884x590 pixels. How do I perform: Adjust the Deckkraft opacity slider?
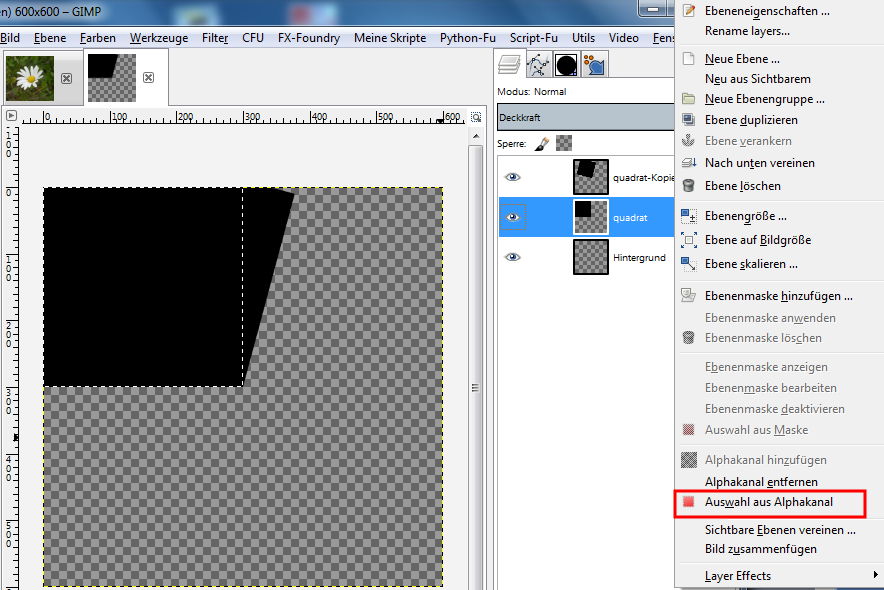click(x=585, y=118)
